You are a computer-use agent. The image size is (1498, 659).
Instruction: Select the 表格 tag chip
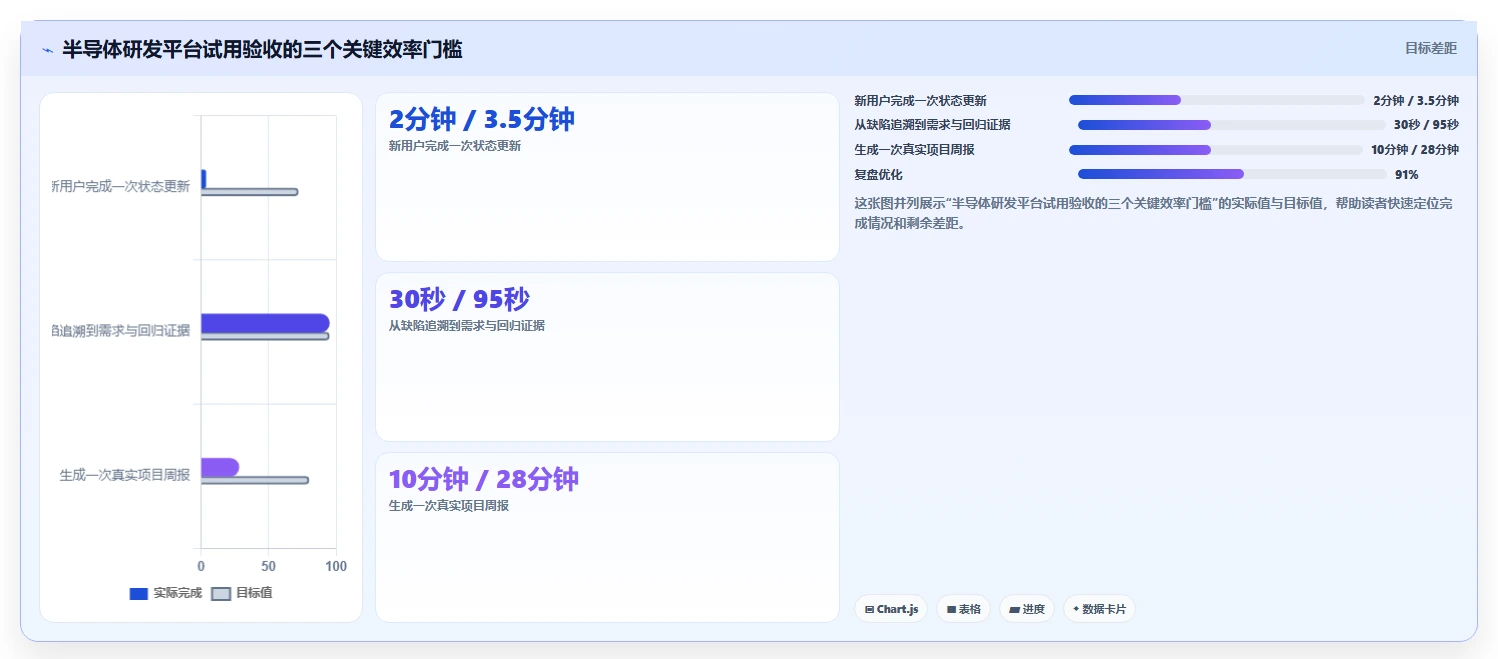pos(963,609)
